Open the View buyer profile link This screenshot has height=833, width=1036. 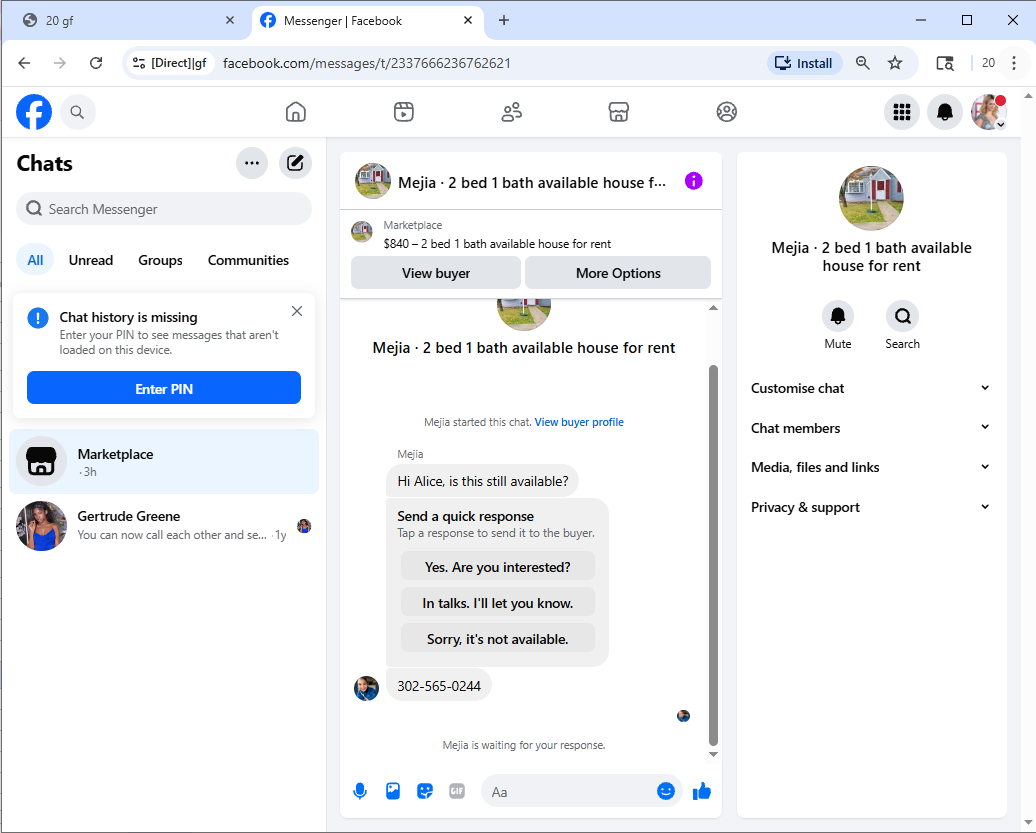[579, 422]
